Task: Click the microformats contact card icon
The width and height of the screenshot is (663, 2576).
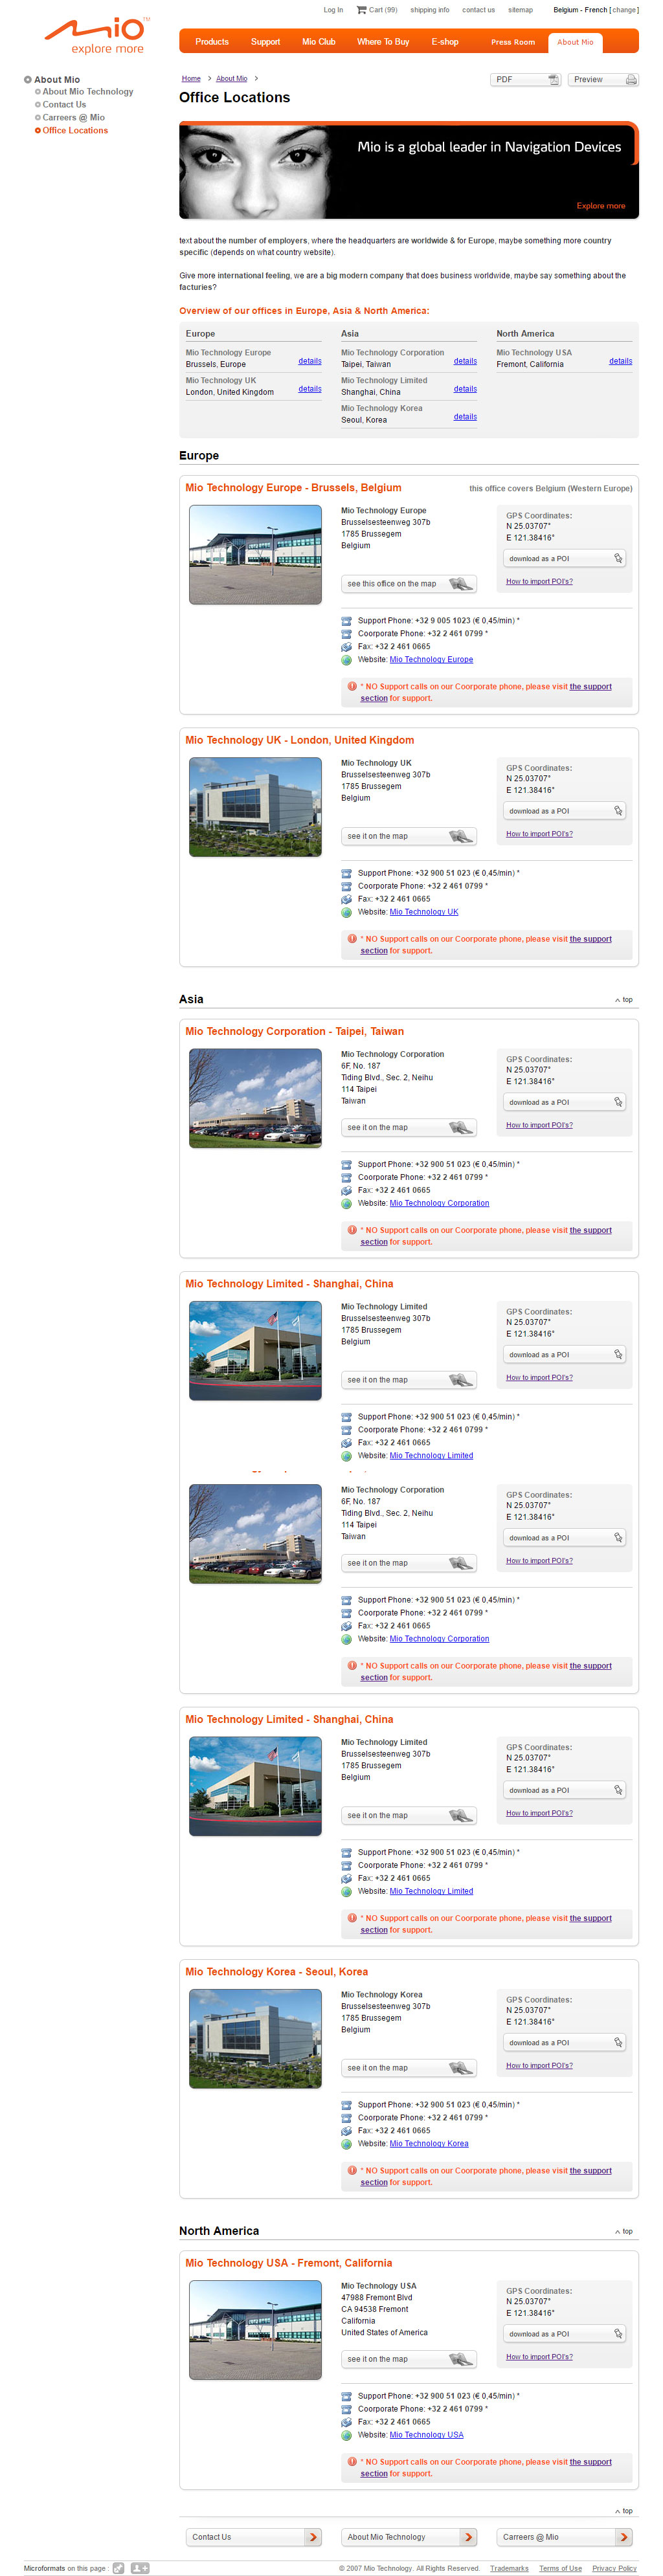Action: click(140, 2567)
